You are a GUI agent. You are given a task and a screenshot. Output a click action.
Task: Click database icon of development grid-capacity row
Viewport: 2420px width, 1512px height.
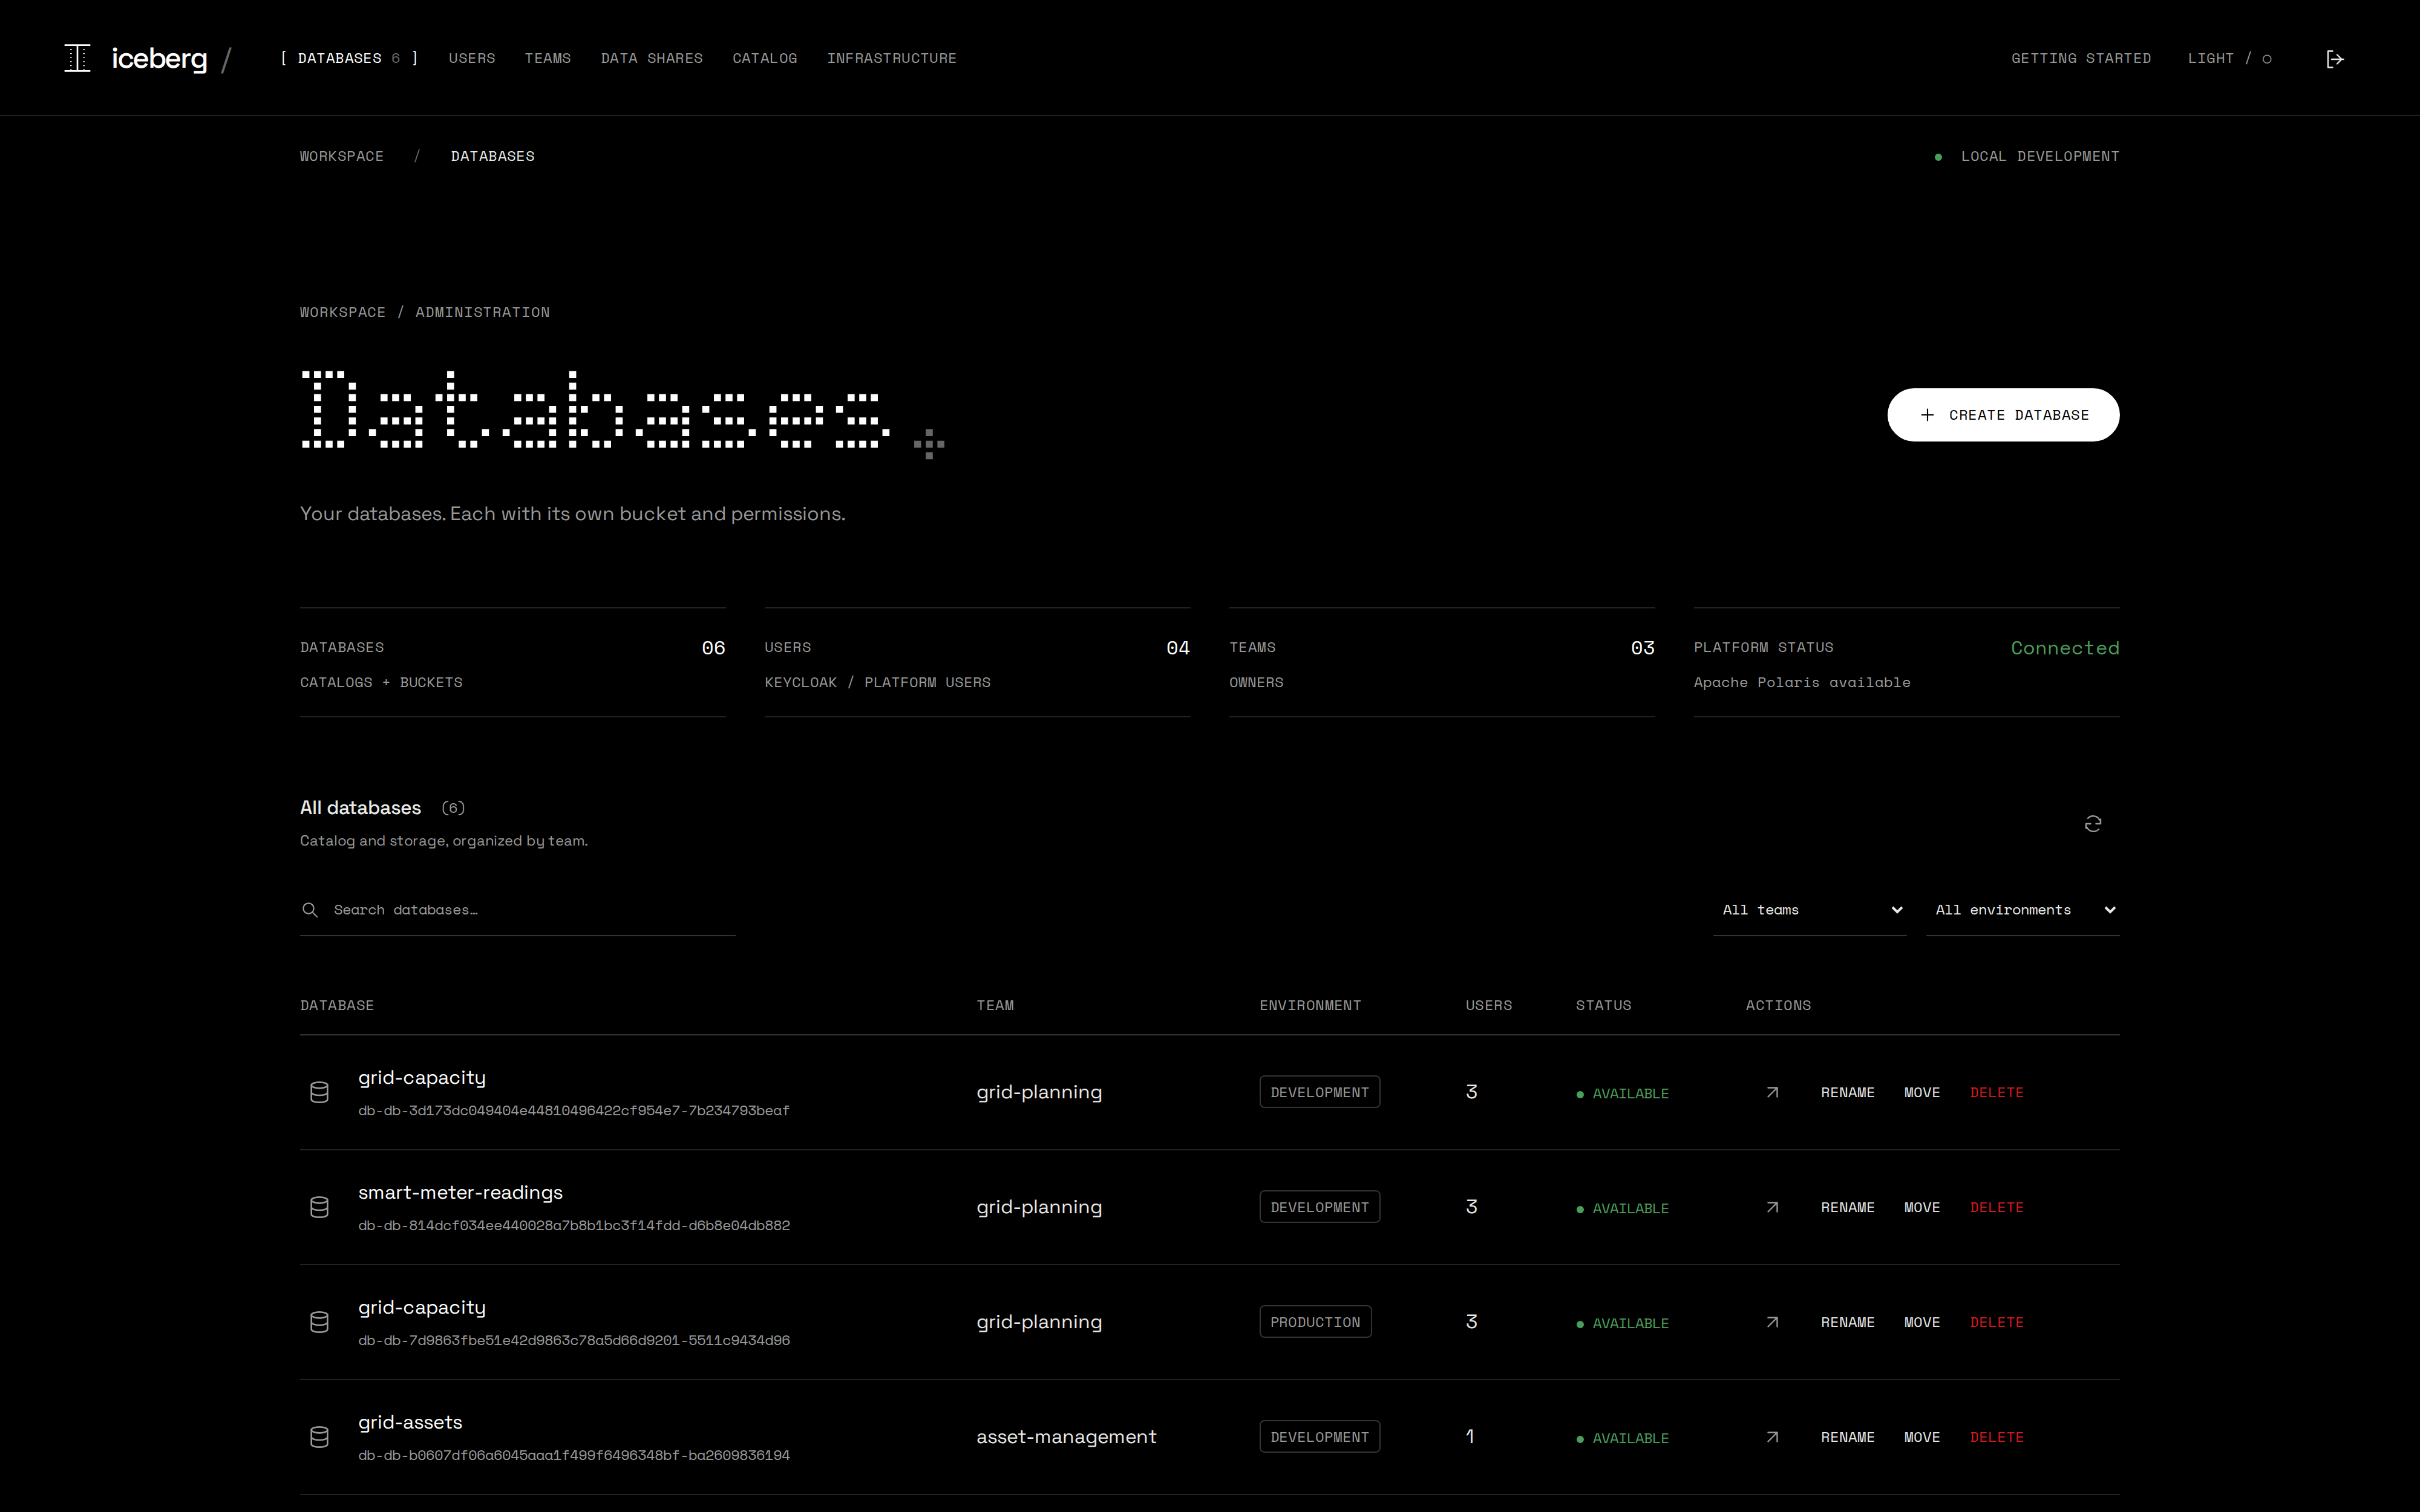tap(319, 1092)
